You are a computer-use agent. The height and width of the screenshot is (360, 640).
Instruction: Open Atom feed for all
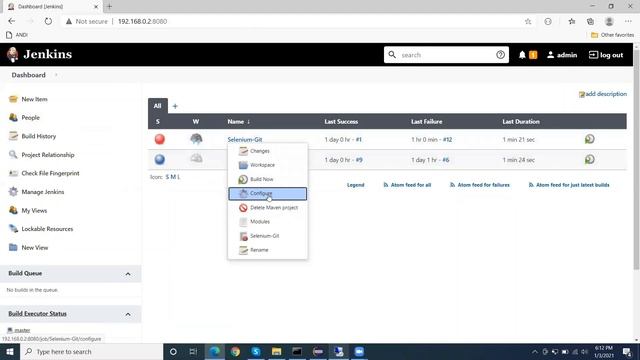click(x=407, y=185)
